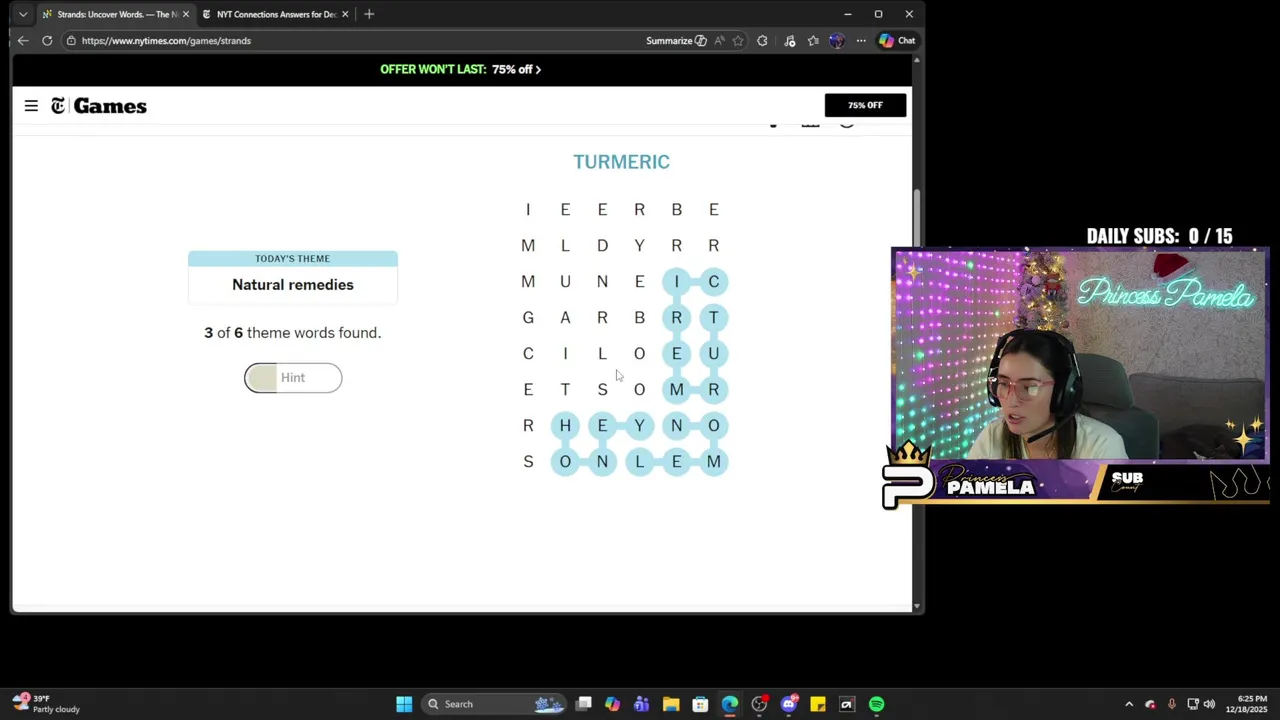Image resolution: width=1280 pixels, height=720 pixels.
Task: Select letter I at top-left of grid
Action: tap(528, 209)
